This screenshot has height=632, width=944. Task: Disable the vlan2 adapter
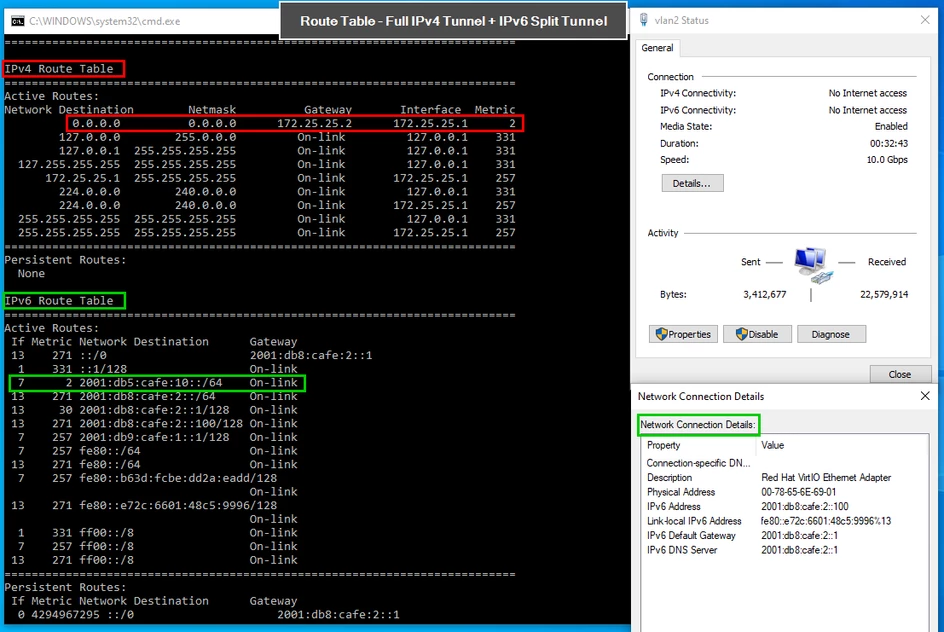tap(757, 334)
